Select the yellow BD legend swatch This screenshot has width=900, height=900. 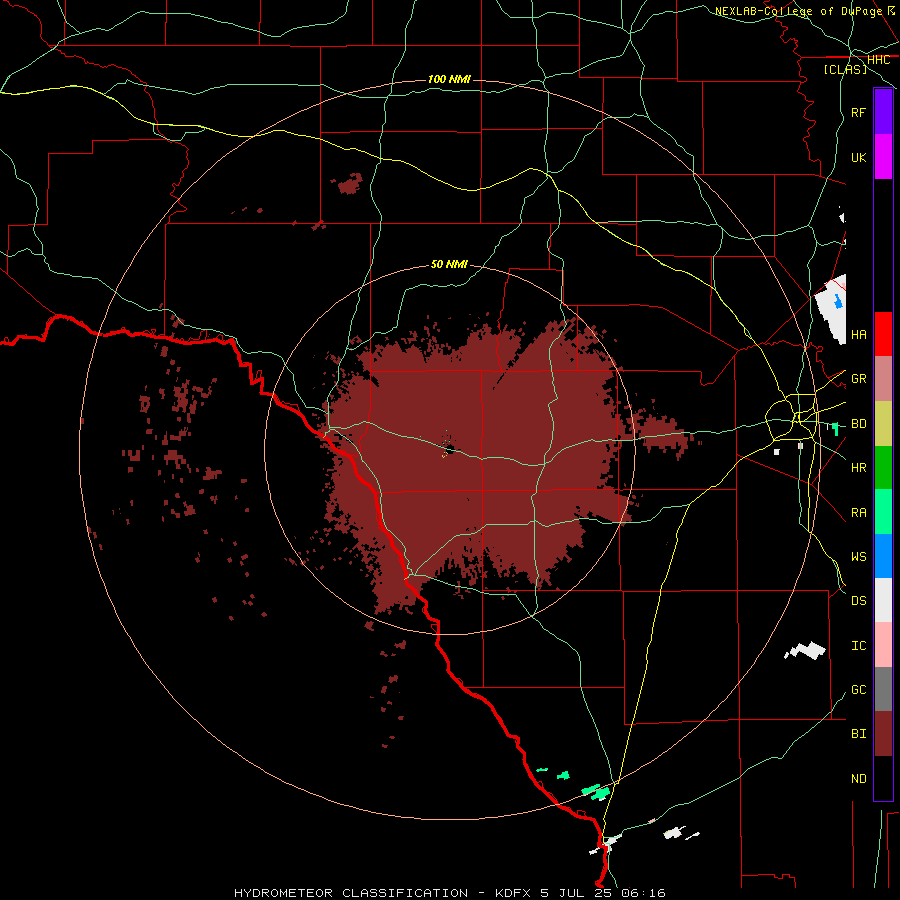click(883, 424)
